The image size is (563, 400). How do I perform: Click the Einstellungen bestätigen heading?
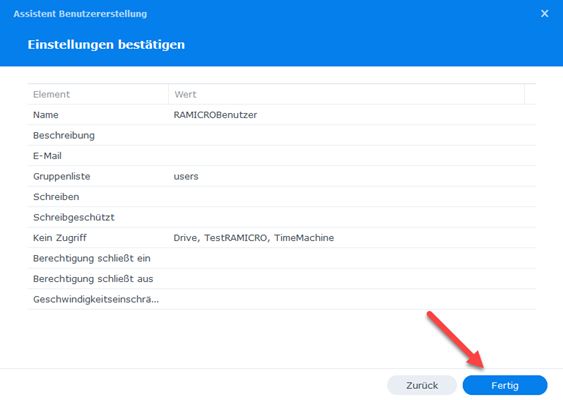pyautogui.click(x=106, y=45)
